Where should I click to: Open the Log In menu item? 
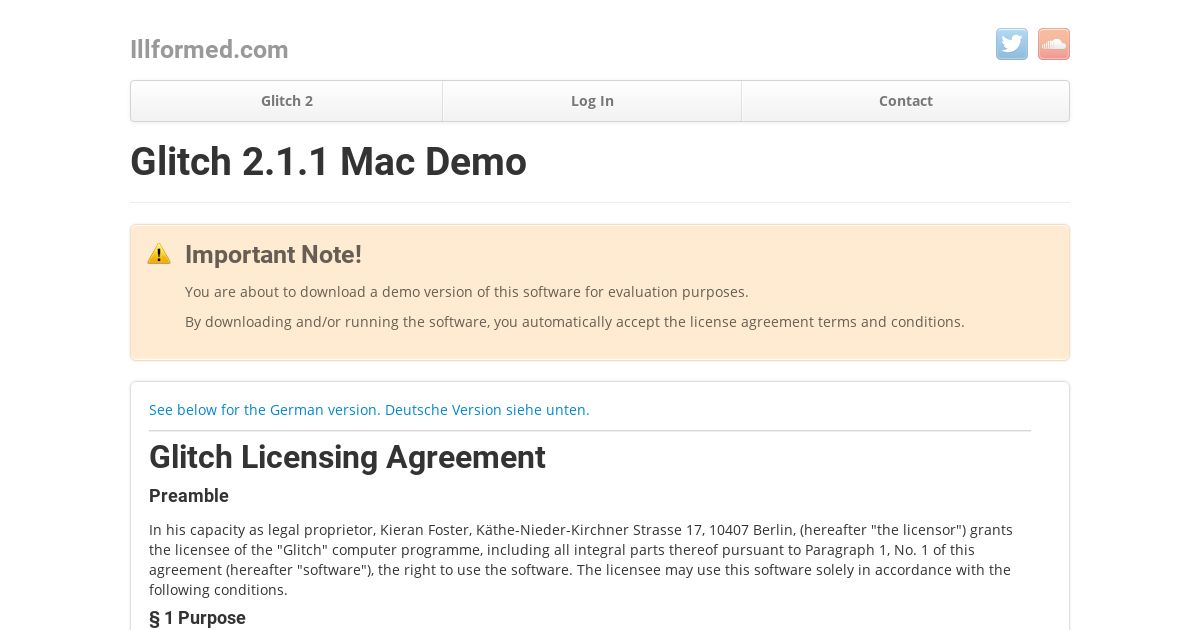tap(592, 101)
